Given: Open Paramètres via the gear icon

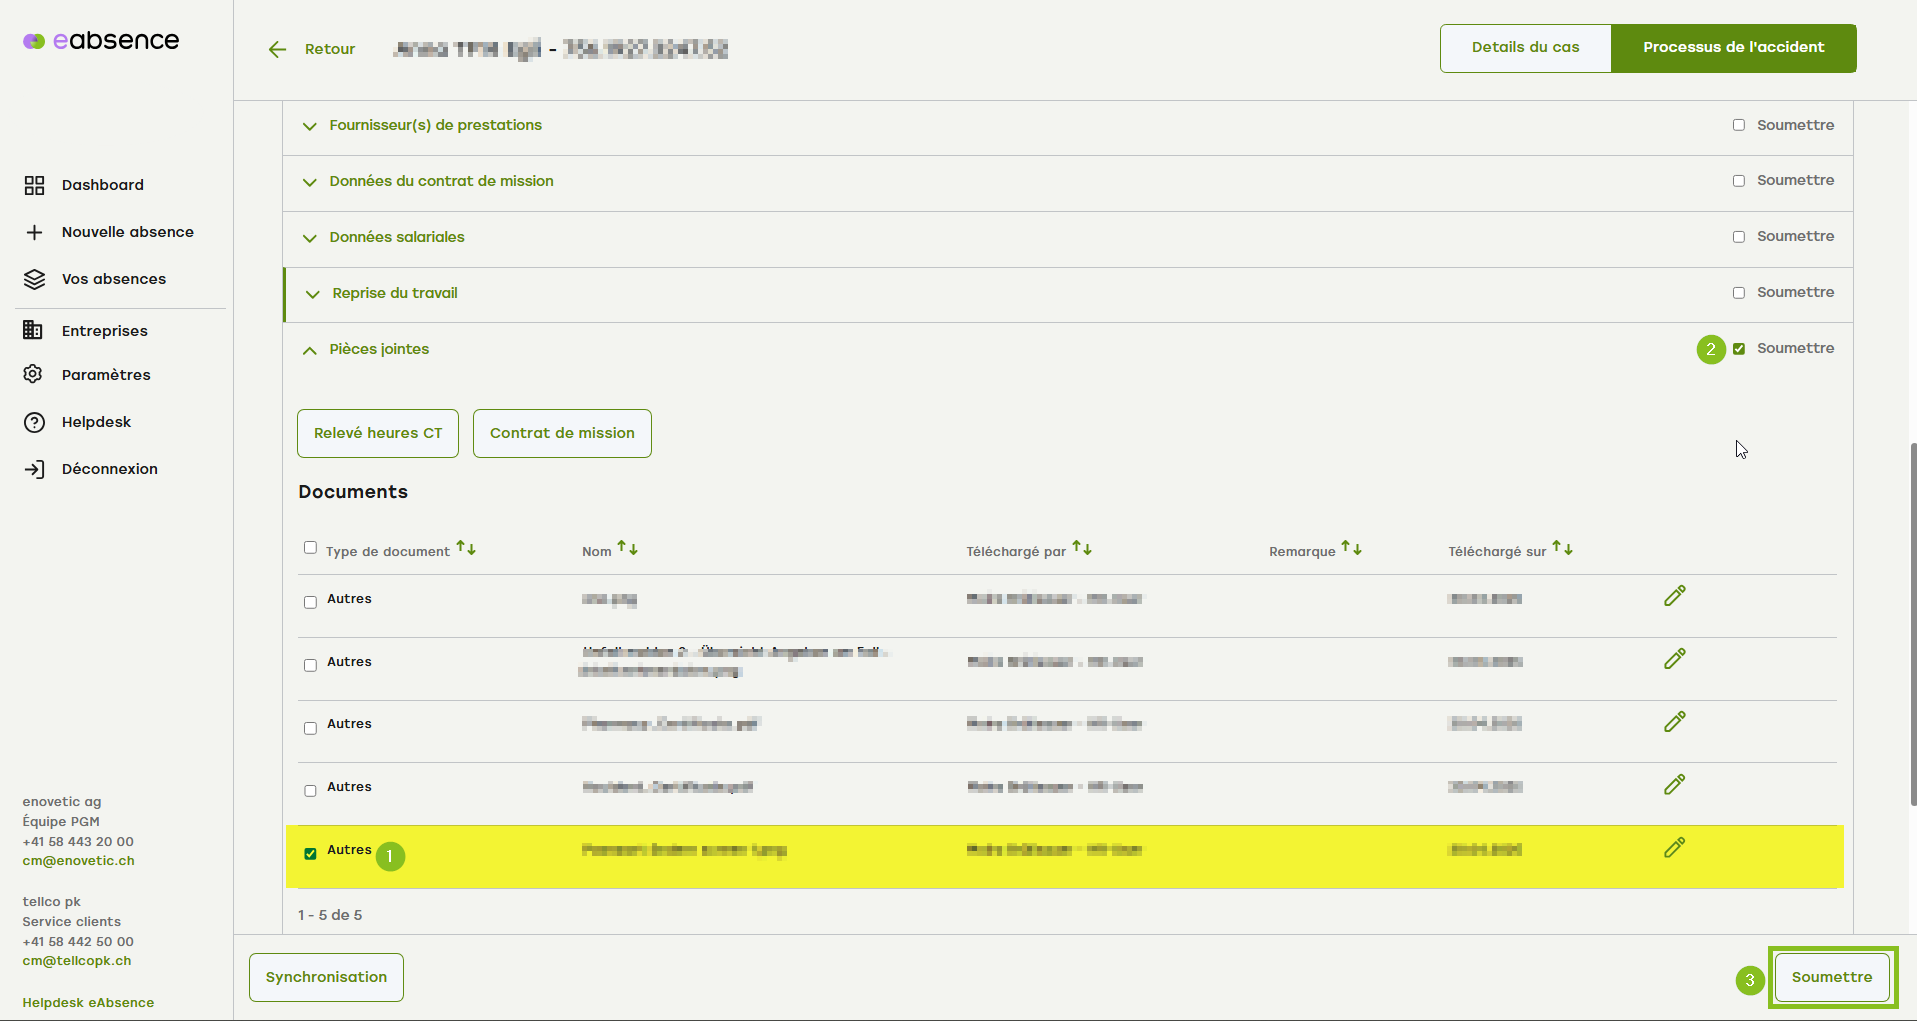Looking at the screenshot, I should pyautogui.click(x=34, y=374).
